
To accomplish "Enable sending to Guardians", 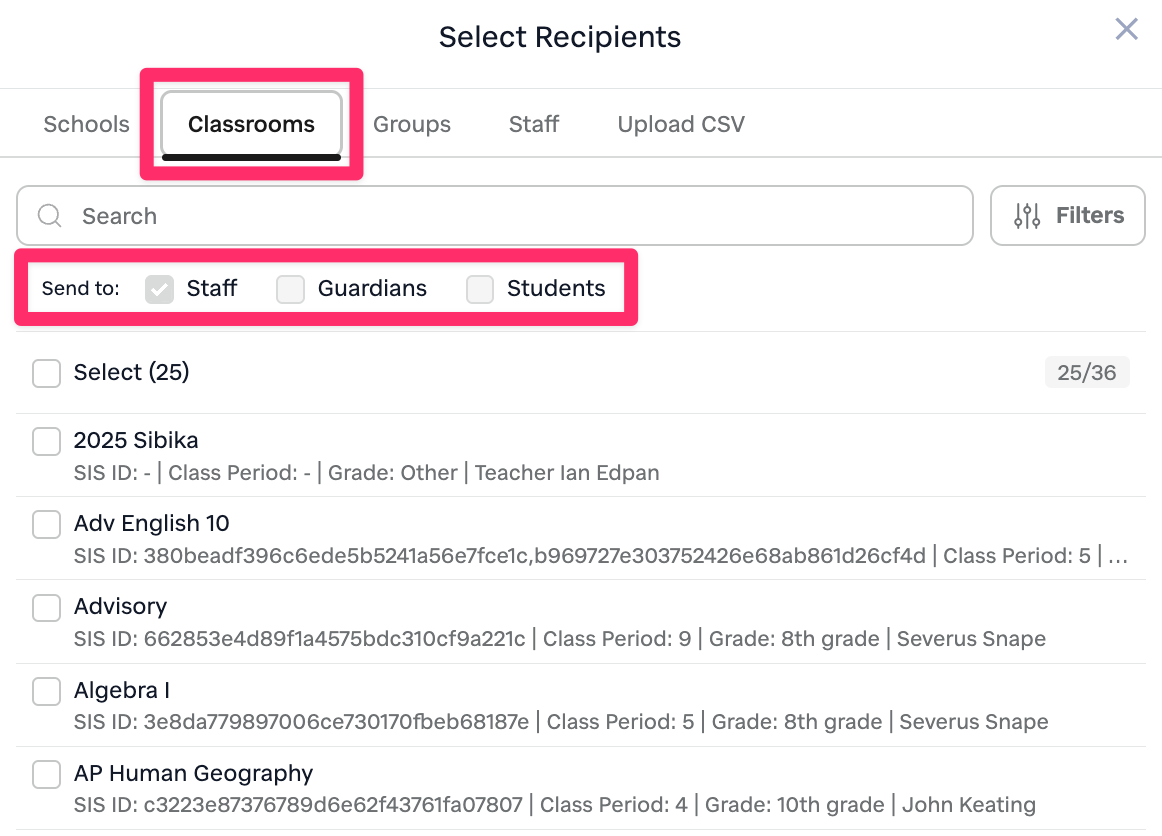I will coord(291,289).
